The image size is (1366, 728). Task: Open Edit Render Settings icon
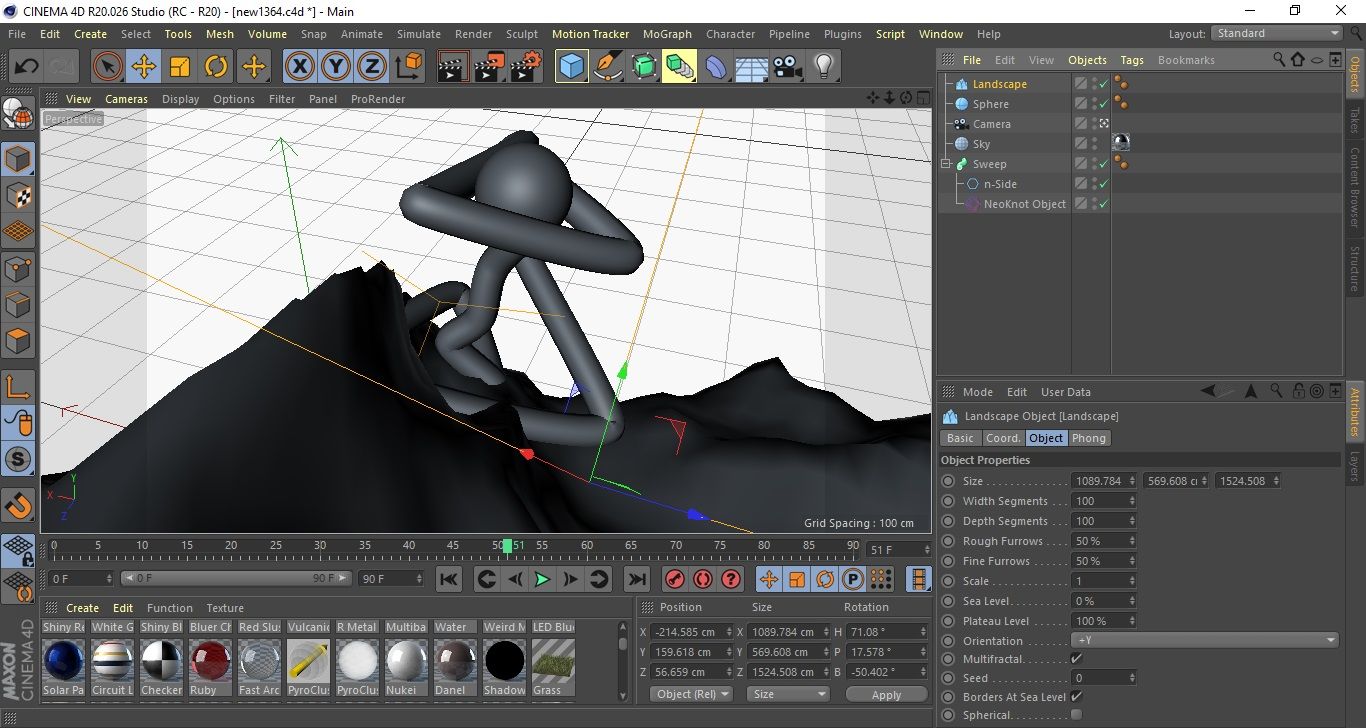click(x=526, y=67)
